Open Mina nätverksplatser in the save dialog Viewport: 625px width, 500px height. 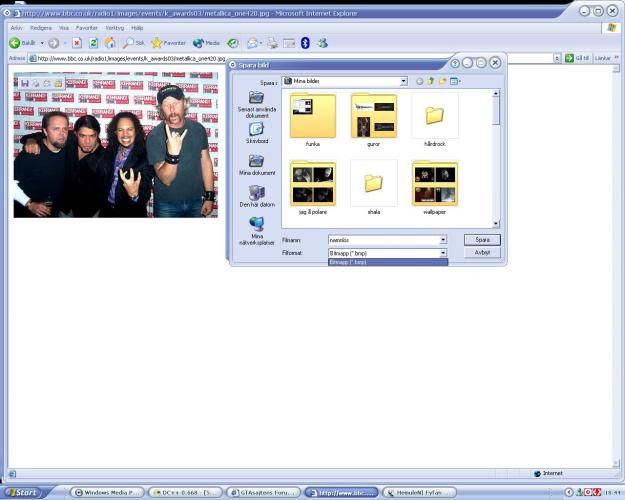[x=256, y=226]
